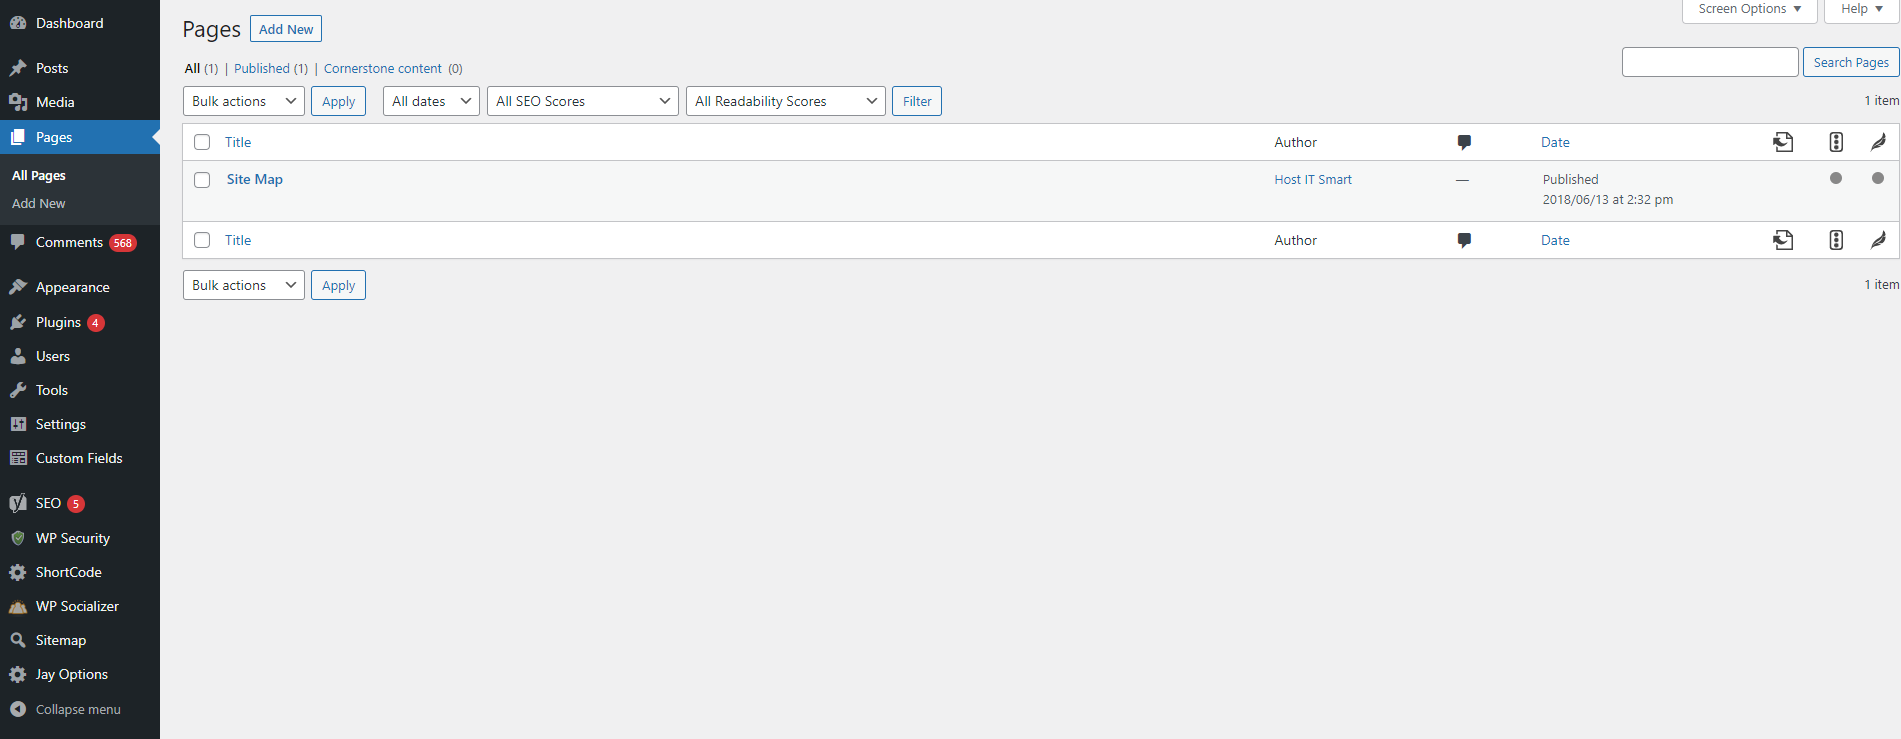Tick the select-all checkbox in table footer
This screenshot has width=1901, height=739.
[202, 240]
